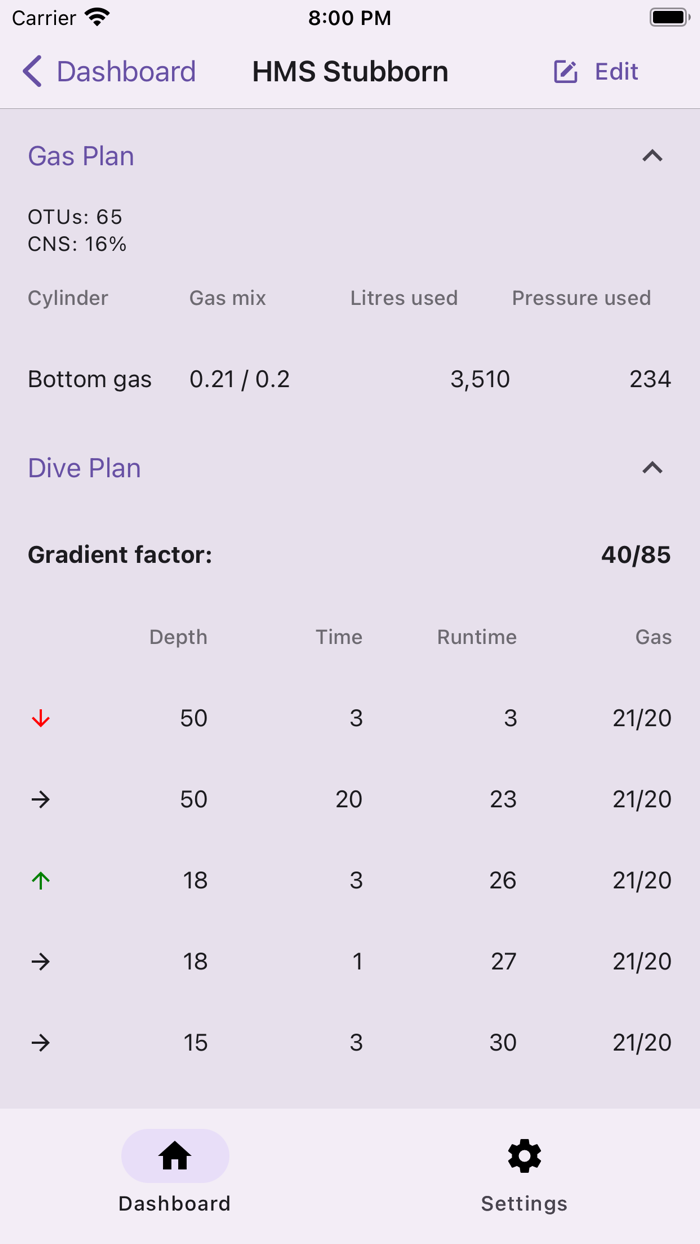This screenshot has height=1244, width=700.
Task: Open the Dashboard home icon
Action: click(x=175, y=1155)
